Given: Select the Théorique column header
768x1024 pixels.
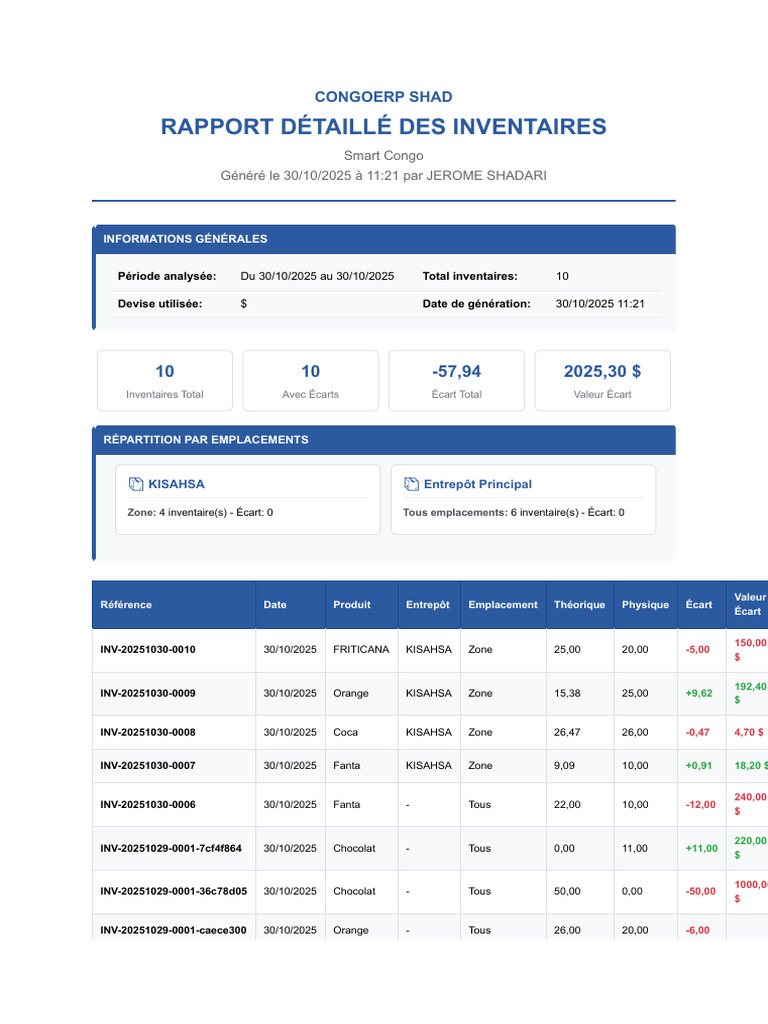Looking at the screenshot, I should pos(579,605).
